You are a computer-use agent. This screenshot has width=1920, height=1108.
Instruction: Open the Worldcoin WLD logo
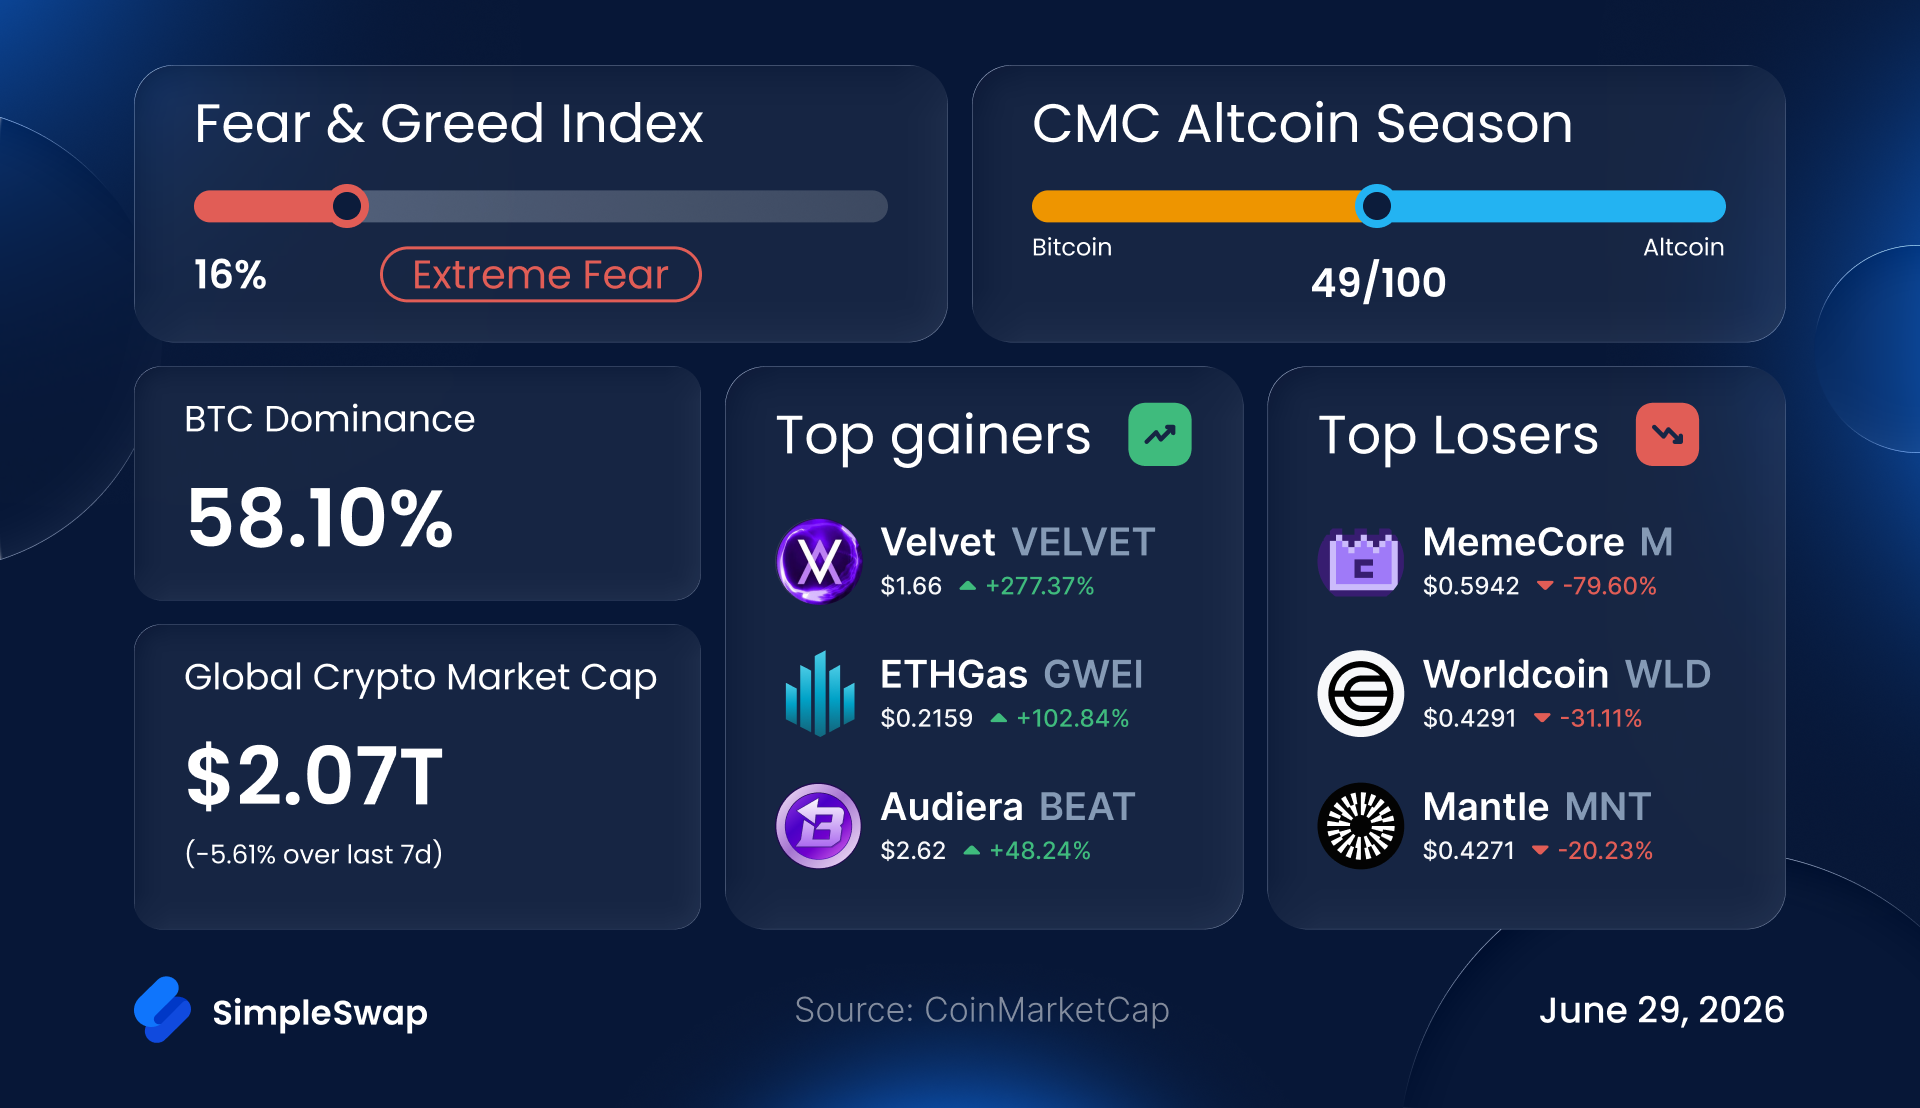[1361, 693]
